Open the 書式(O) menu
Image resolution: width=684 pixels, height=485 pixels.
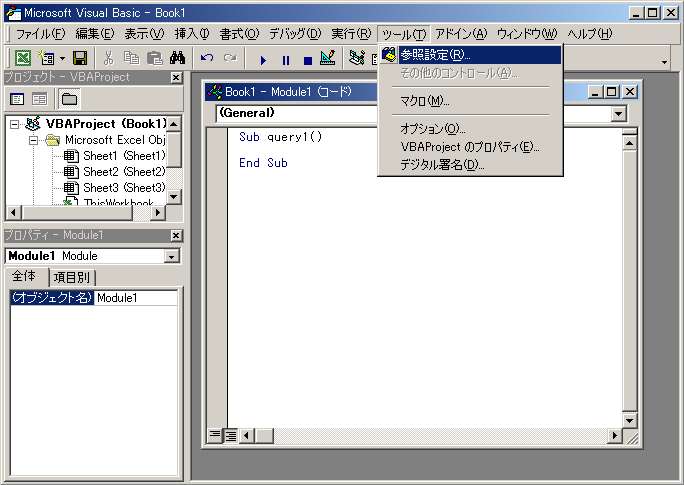coord(239,34)
